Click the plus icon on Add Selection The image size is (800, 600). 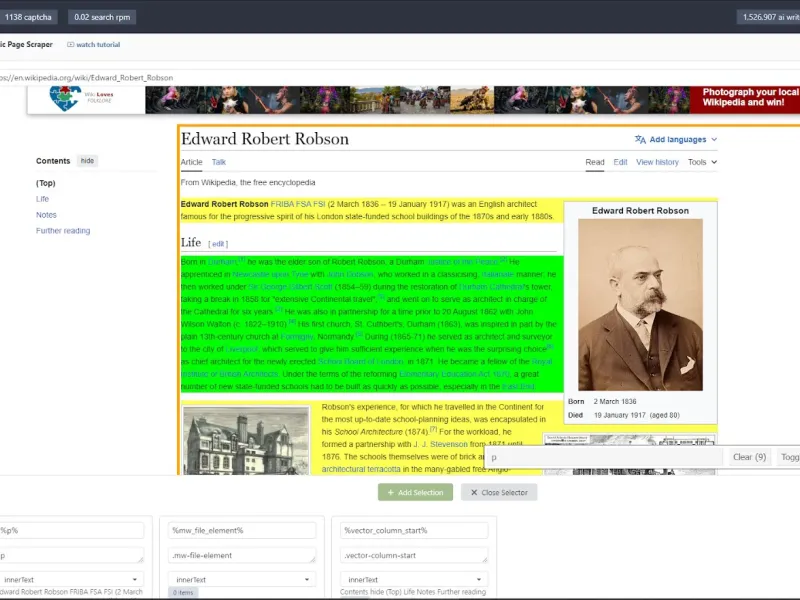pyautogui.click(x=391, y=492)
